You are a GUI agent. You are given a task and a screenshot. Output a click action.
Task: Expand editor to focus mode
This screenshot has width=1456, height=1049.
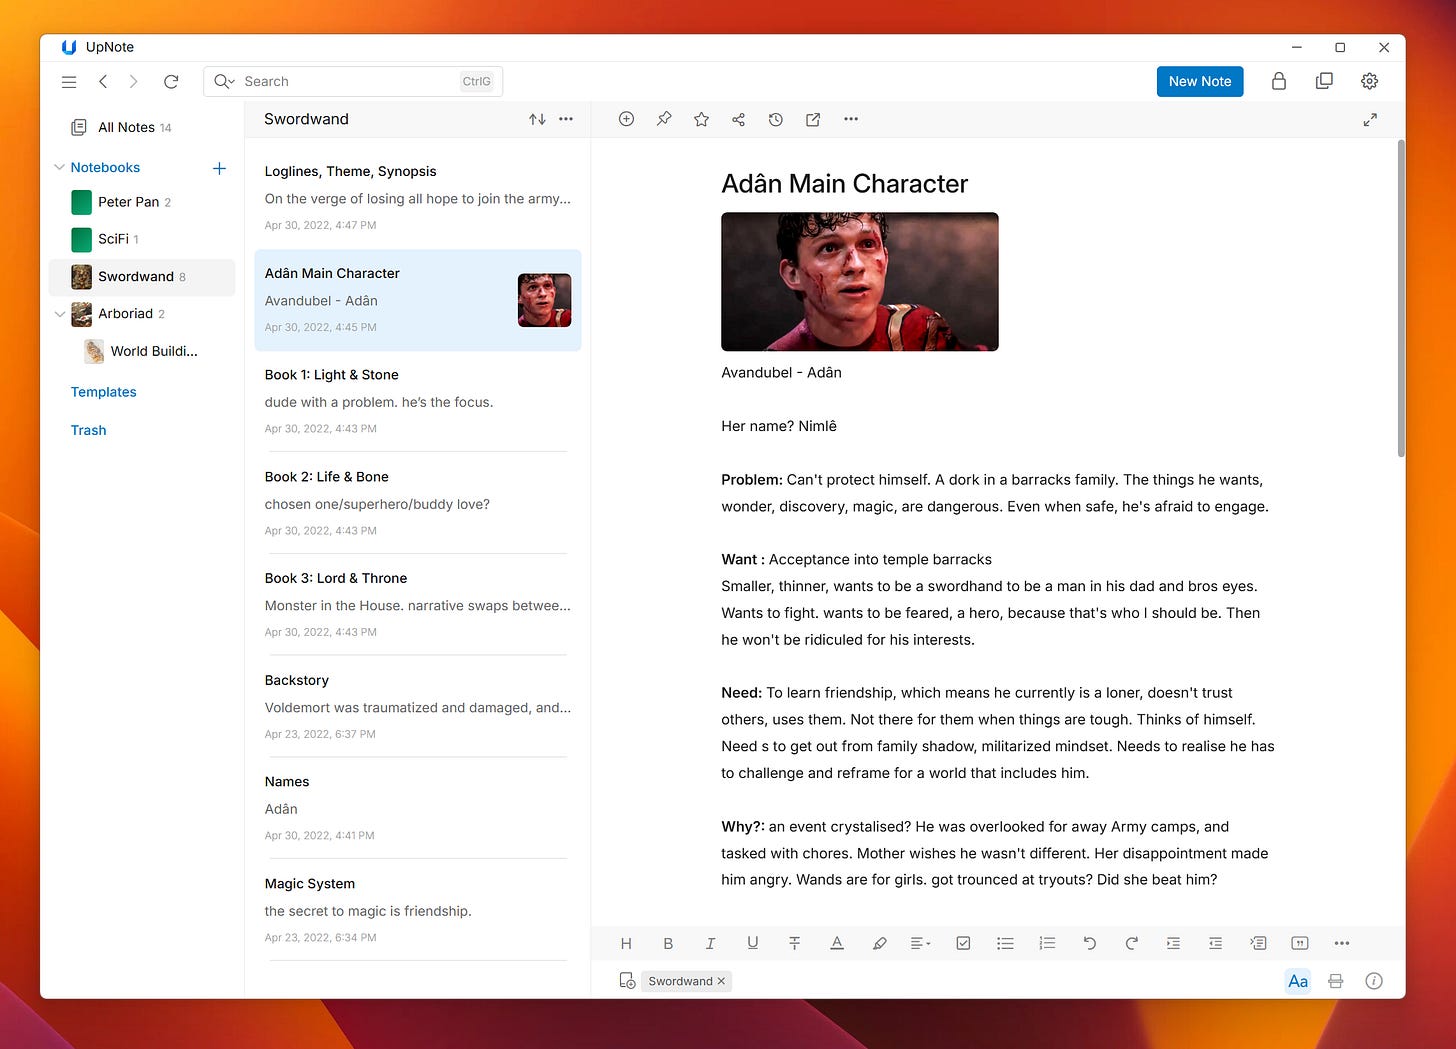pos(1370,120)
